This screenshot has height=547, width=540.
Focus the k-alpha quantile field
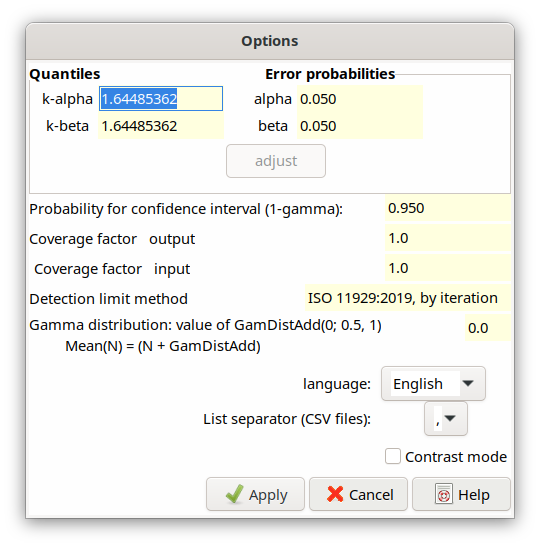[x=161, y=99]
